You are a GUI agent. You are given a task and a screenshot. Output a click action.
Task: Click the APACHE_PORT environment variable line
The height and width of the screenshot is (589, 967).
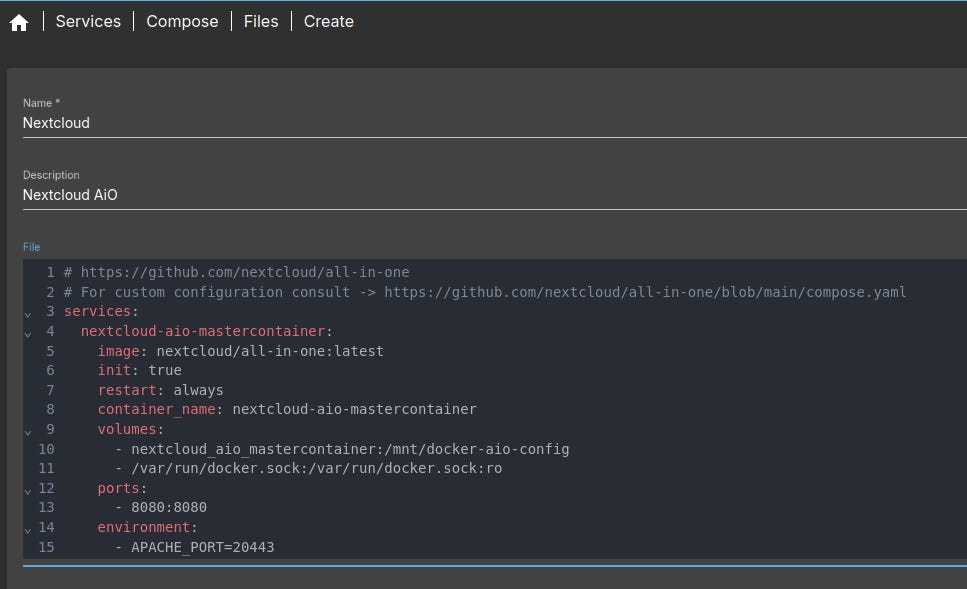pos(202,546)
